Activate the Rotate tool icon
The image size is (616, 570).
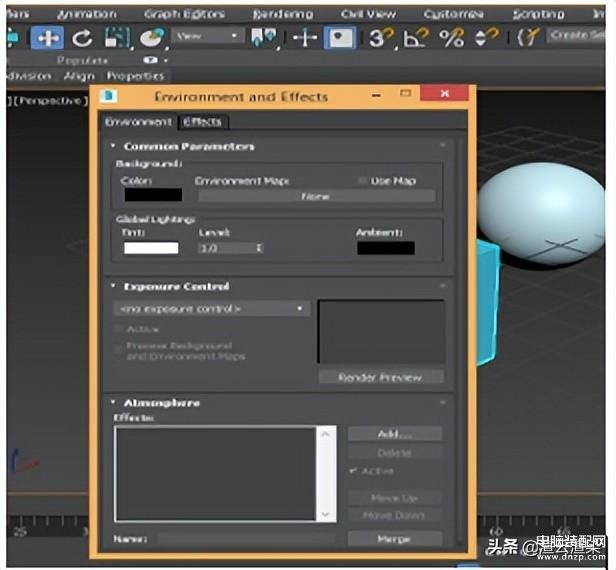82,38
